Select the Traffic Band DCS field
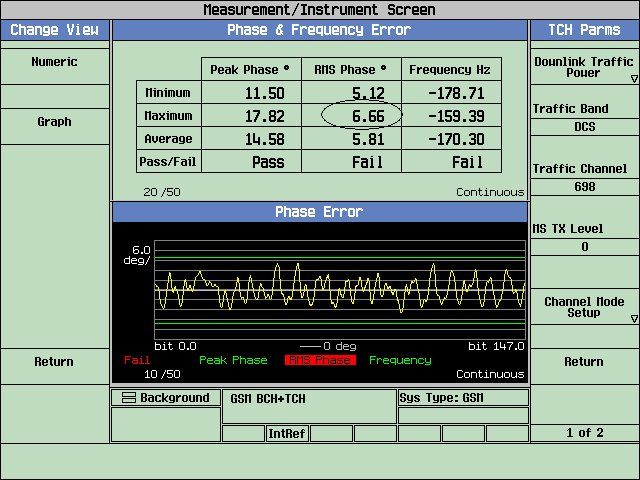 (584, 127)
